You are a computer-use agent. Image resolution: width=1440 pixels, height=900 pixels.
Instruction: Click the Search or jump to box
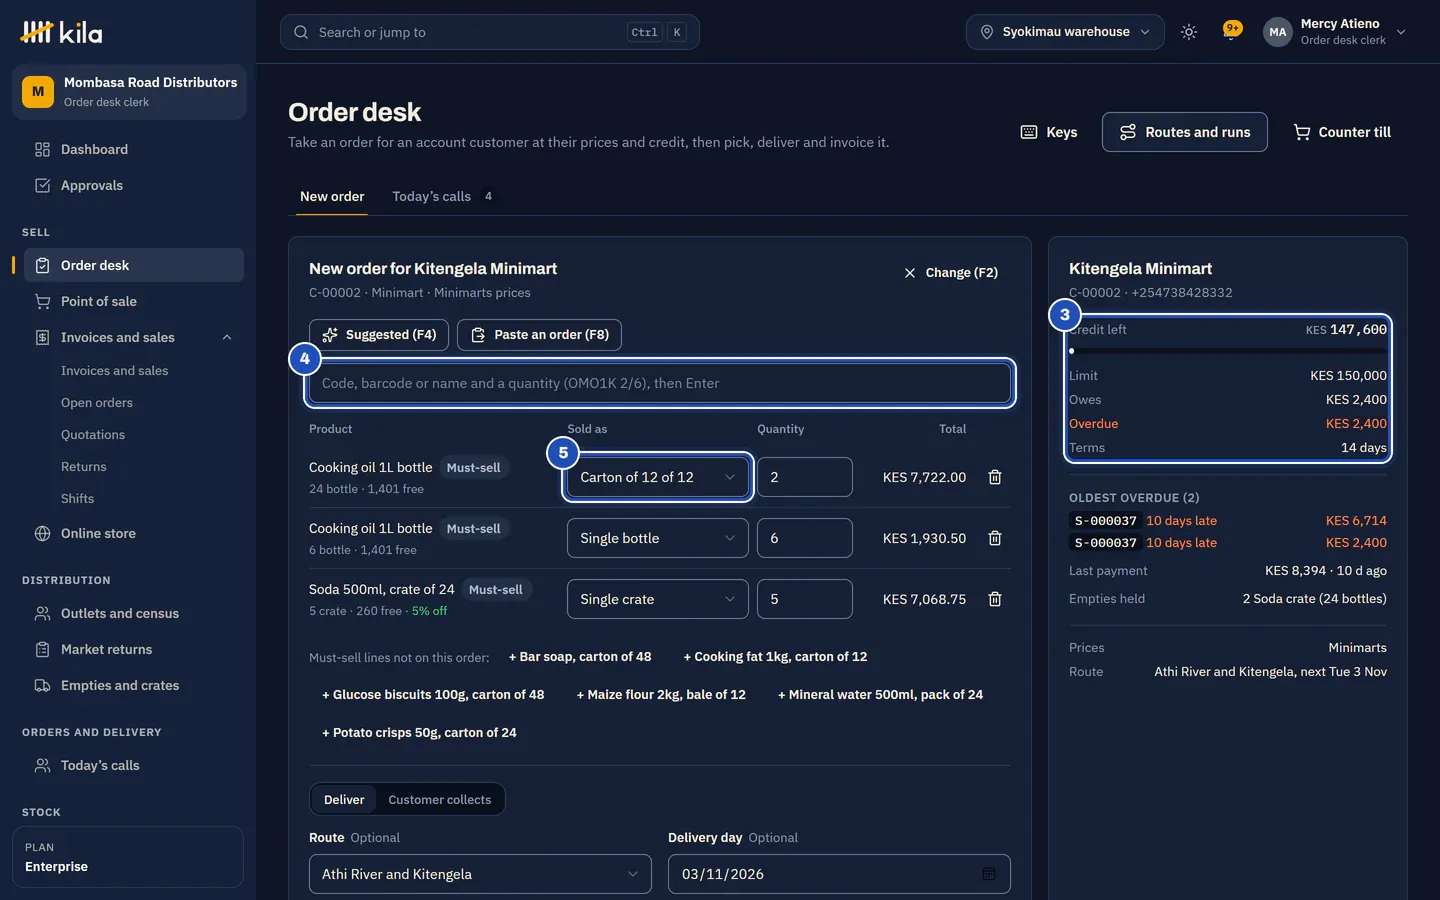[490, 32]
